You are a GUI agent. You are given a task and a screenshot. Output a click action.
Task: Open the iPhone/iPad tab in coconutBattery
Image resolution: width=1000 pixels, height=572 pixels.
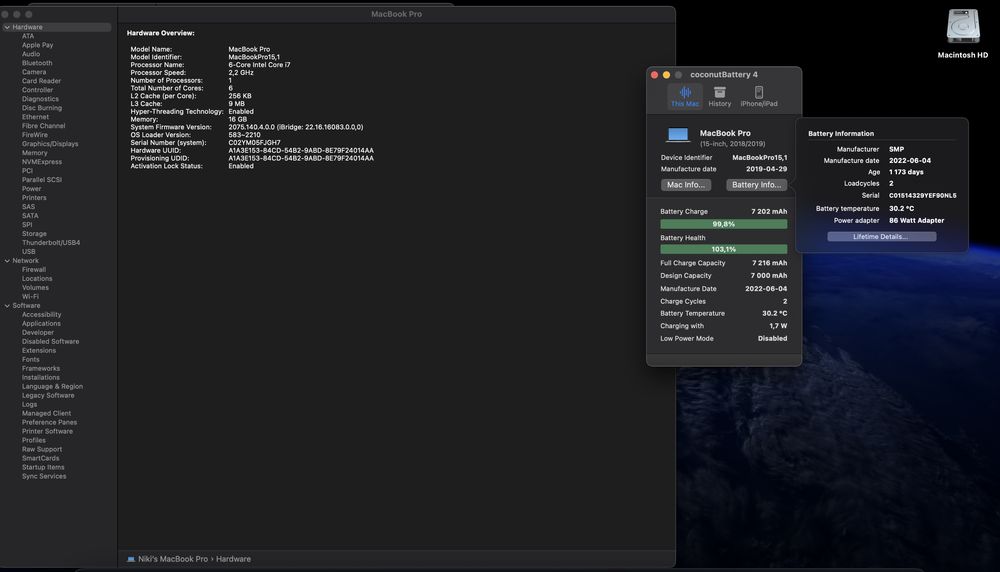tap(758, 96)
